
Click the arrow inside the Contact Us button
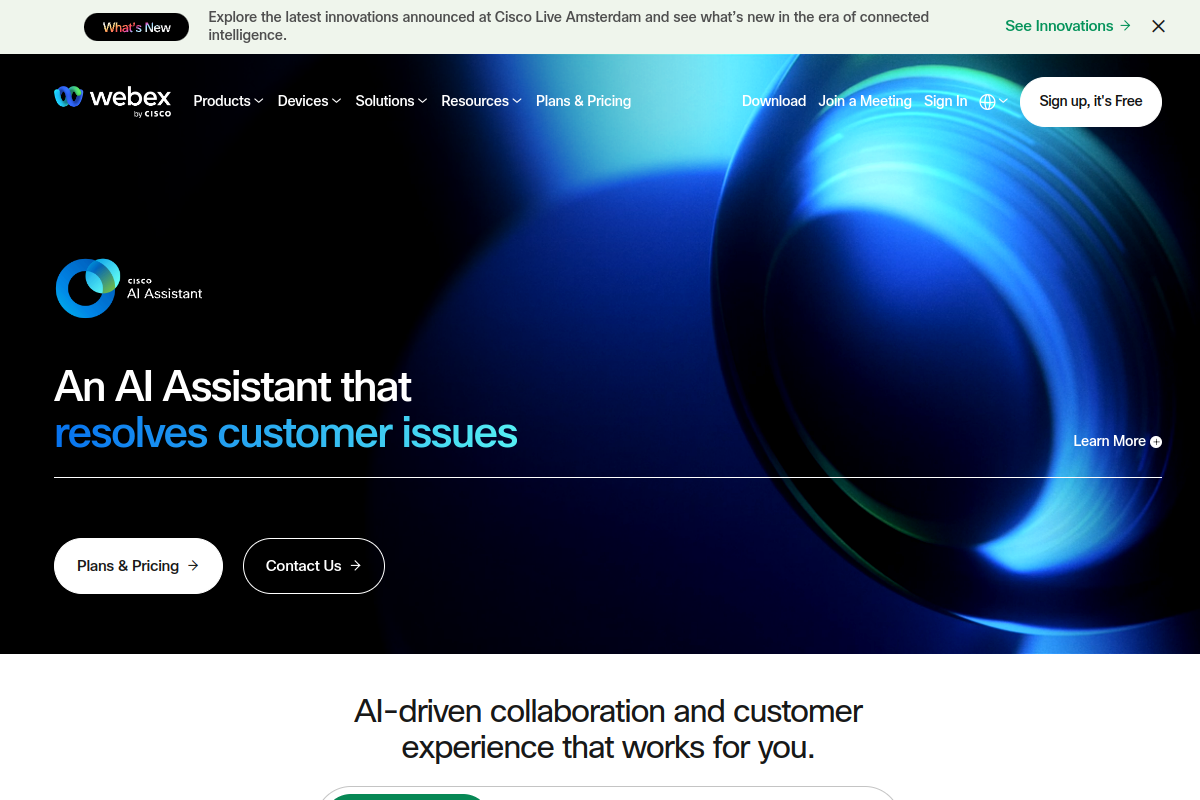point(358,566)
